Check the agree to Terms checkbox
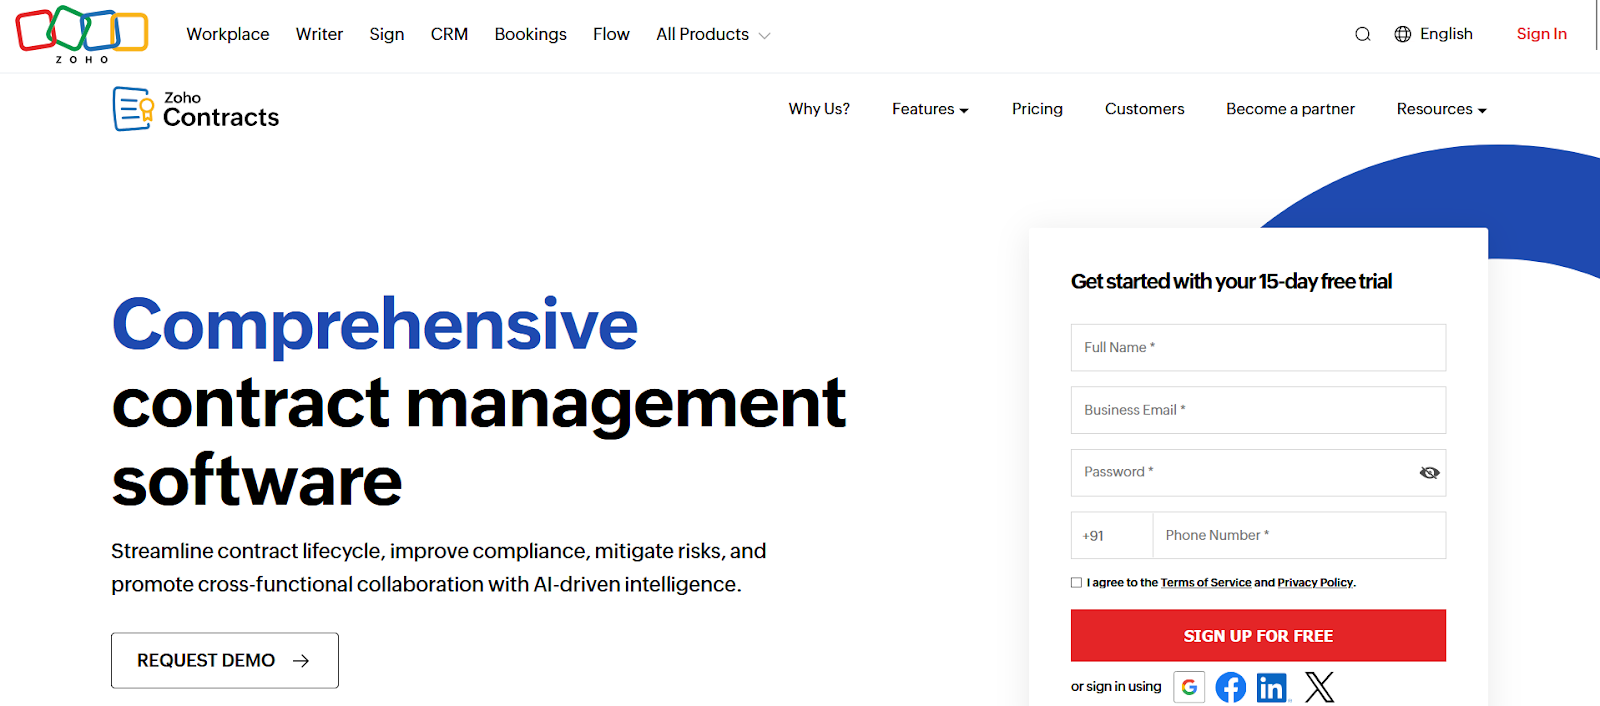 click(1076, 582)
